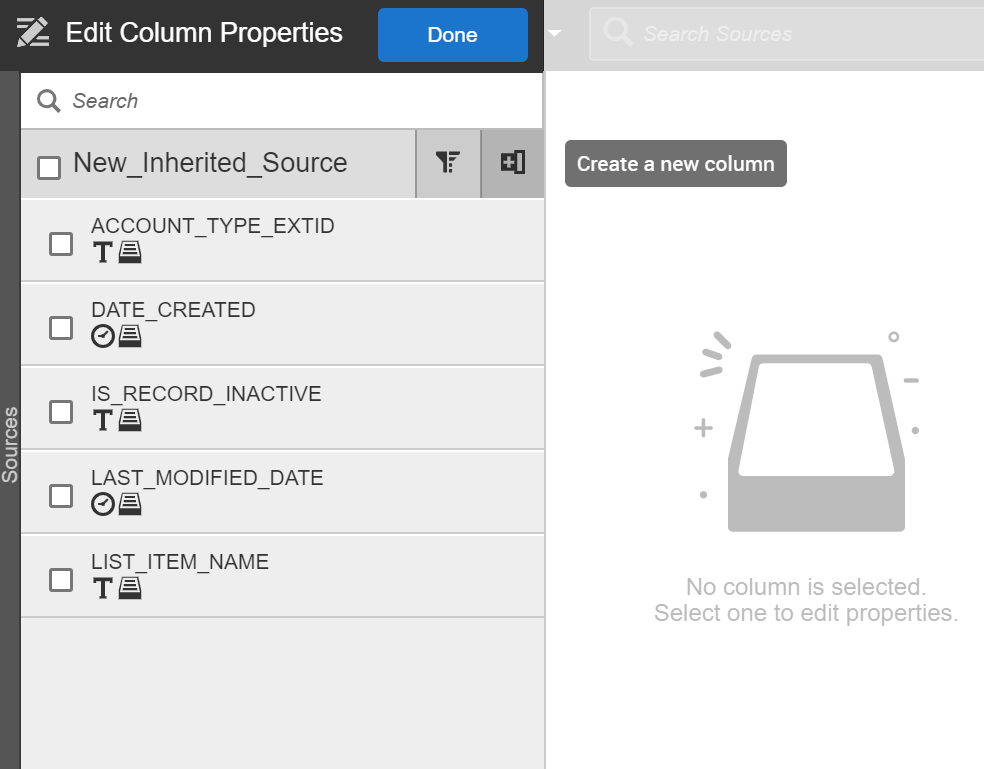Click the clock icon under DATE_CREATED
984x769 pixels.
click(x=102, y=336)
